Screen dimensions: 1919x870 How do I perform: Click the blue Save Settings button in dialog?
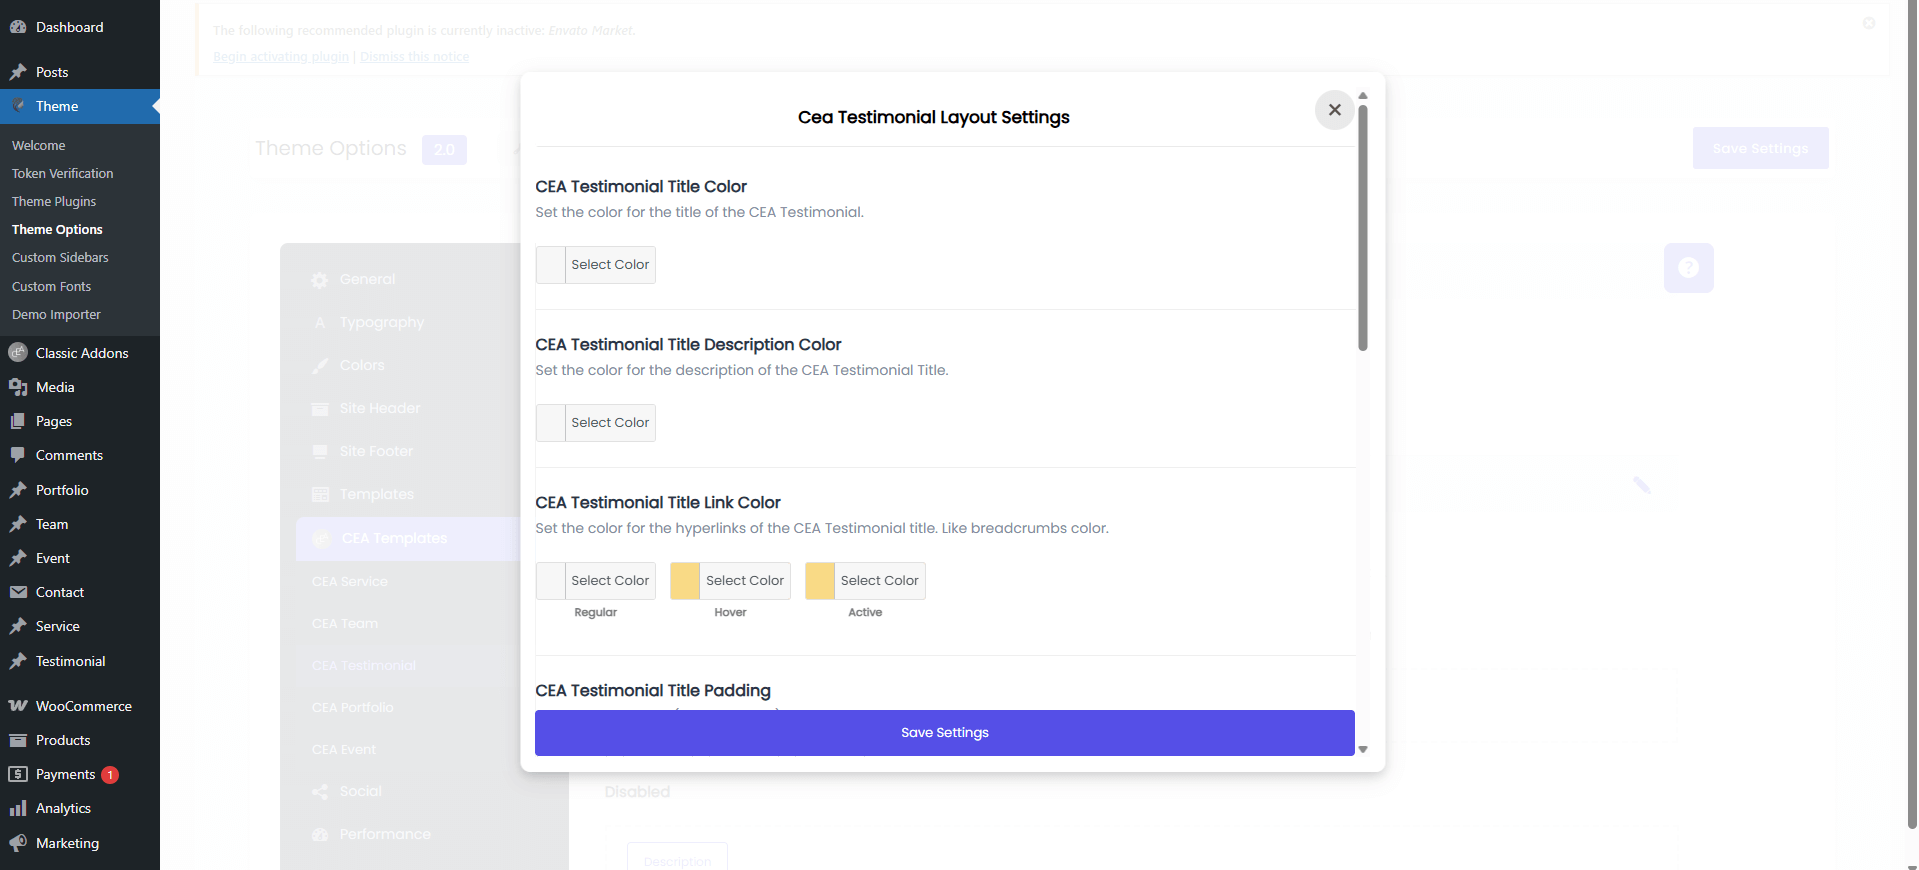(944, 733)
